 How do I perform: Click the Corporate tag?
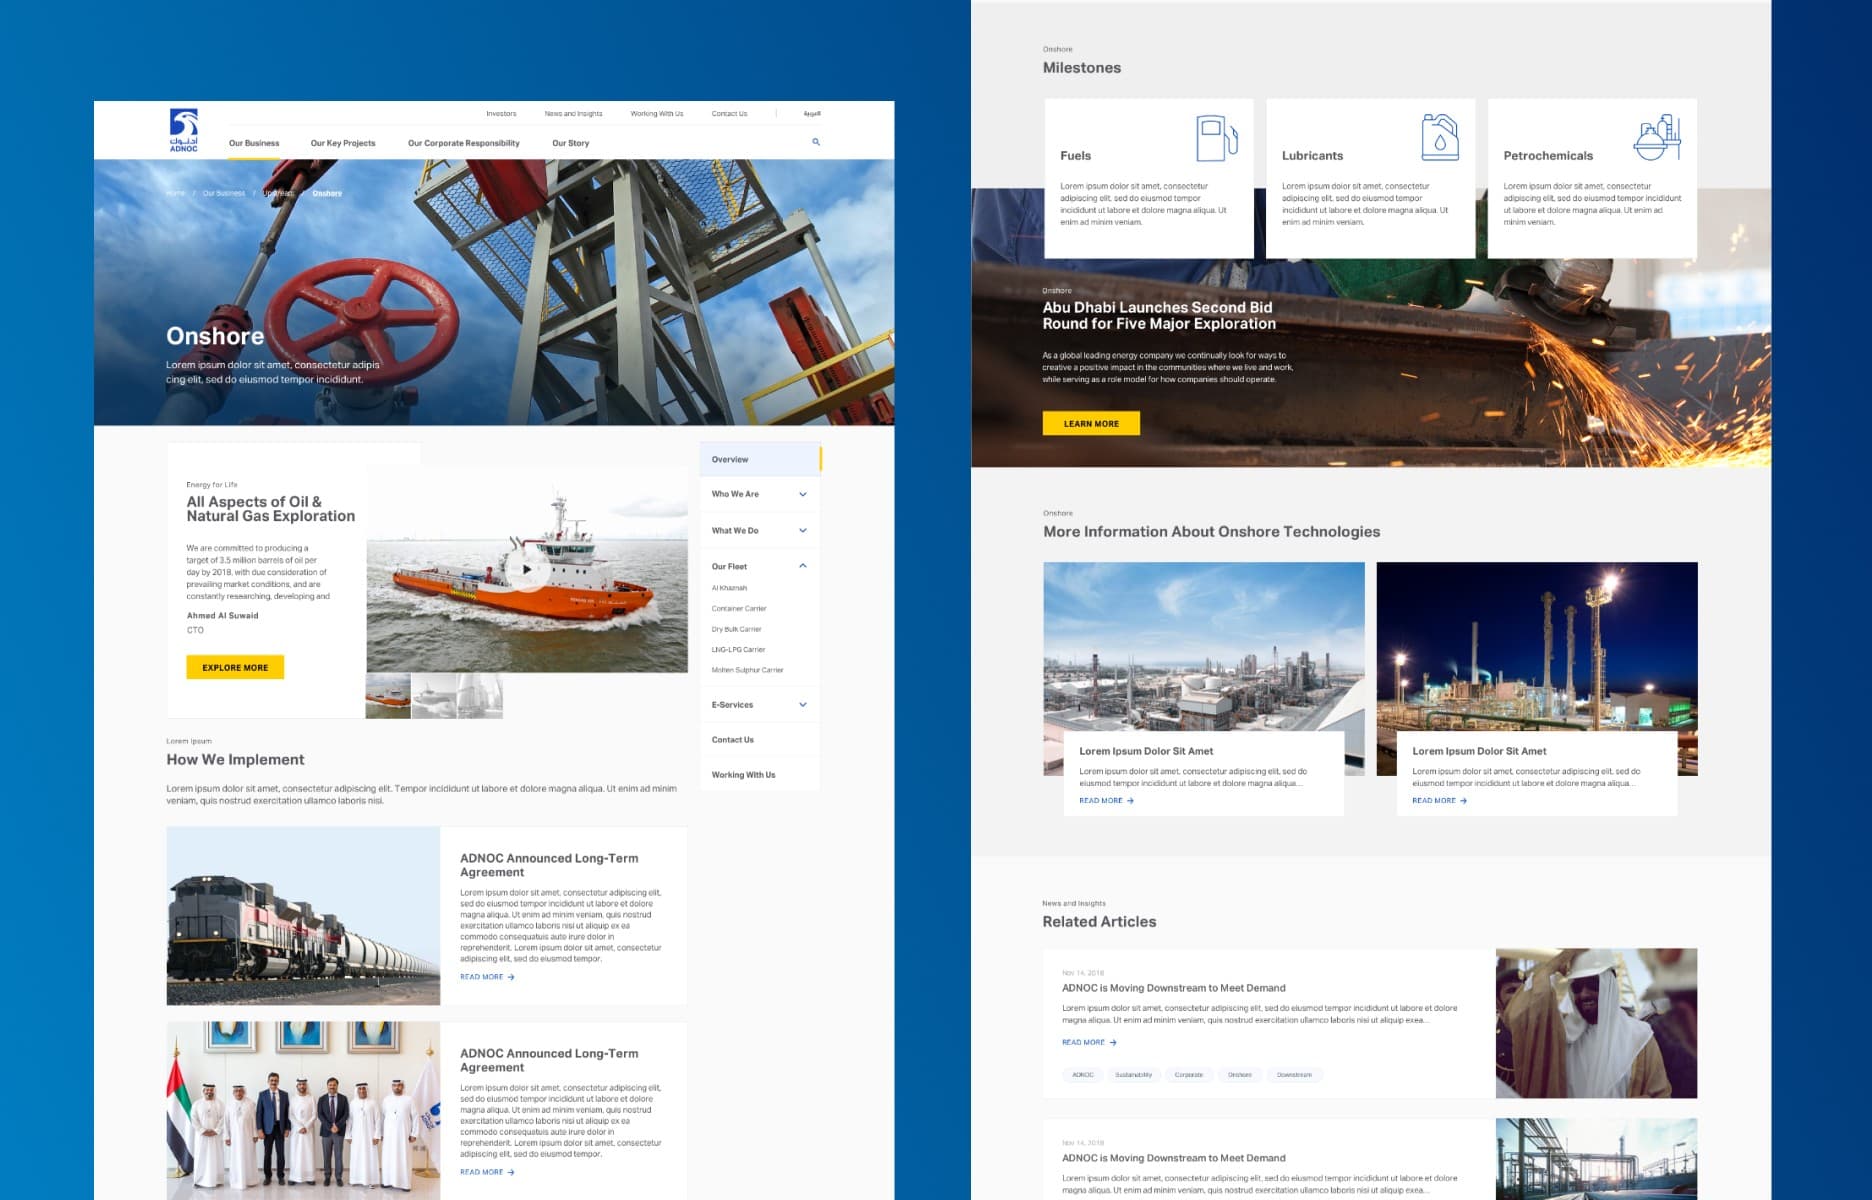coord(1189,1075)
